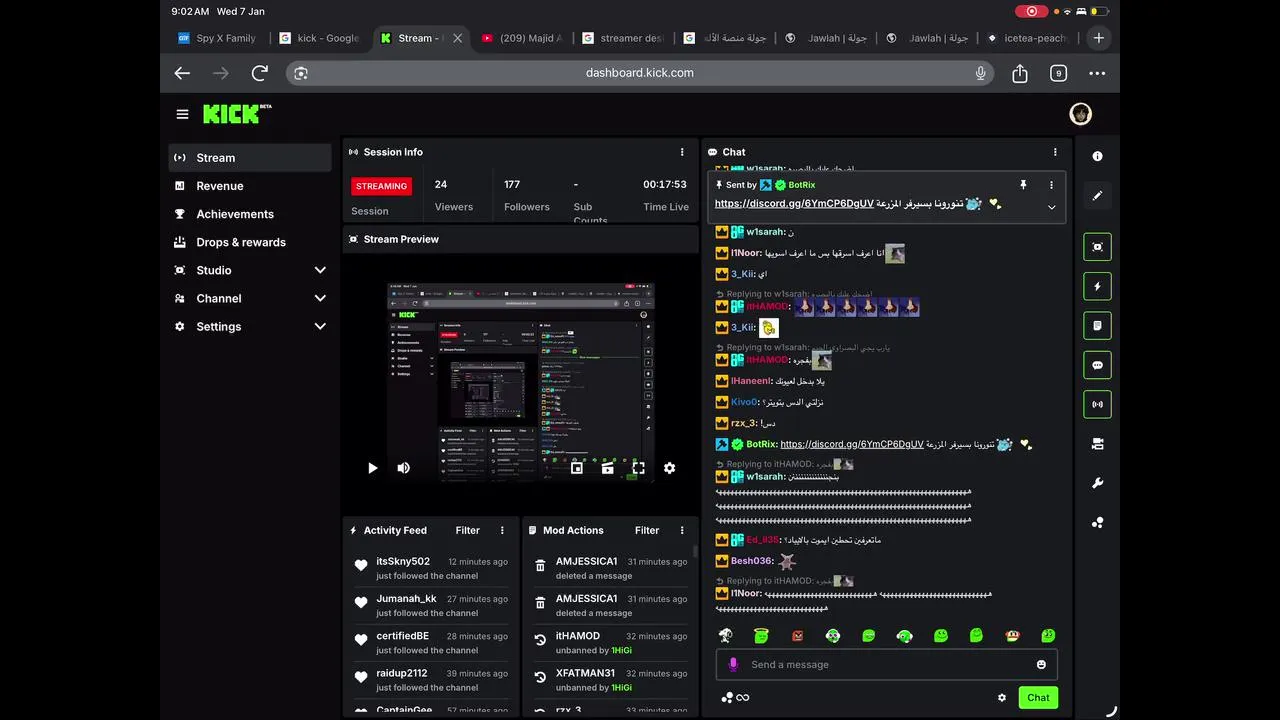1280x720 pixels.
Task: Click the Send a message field
Action: tap(886, 664)
